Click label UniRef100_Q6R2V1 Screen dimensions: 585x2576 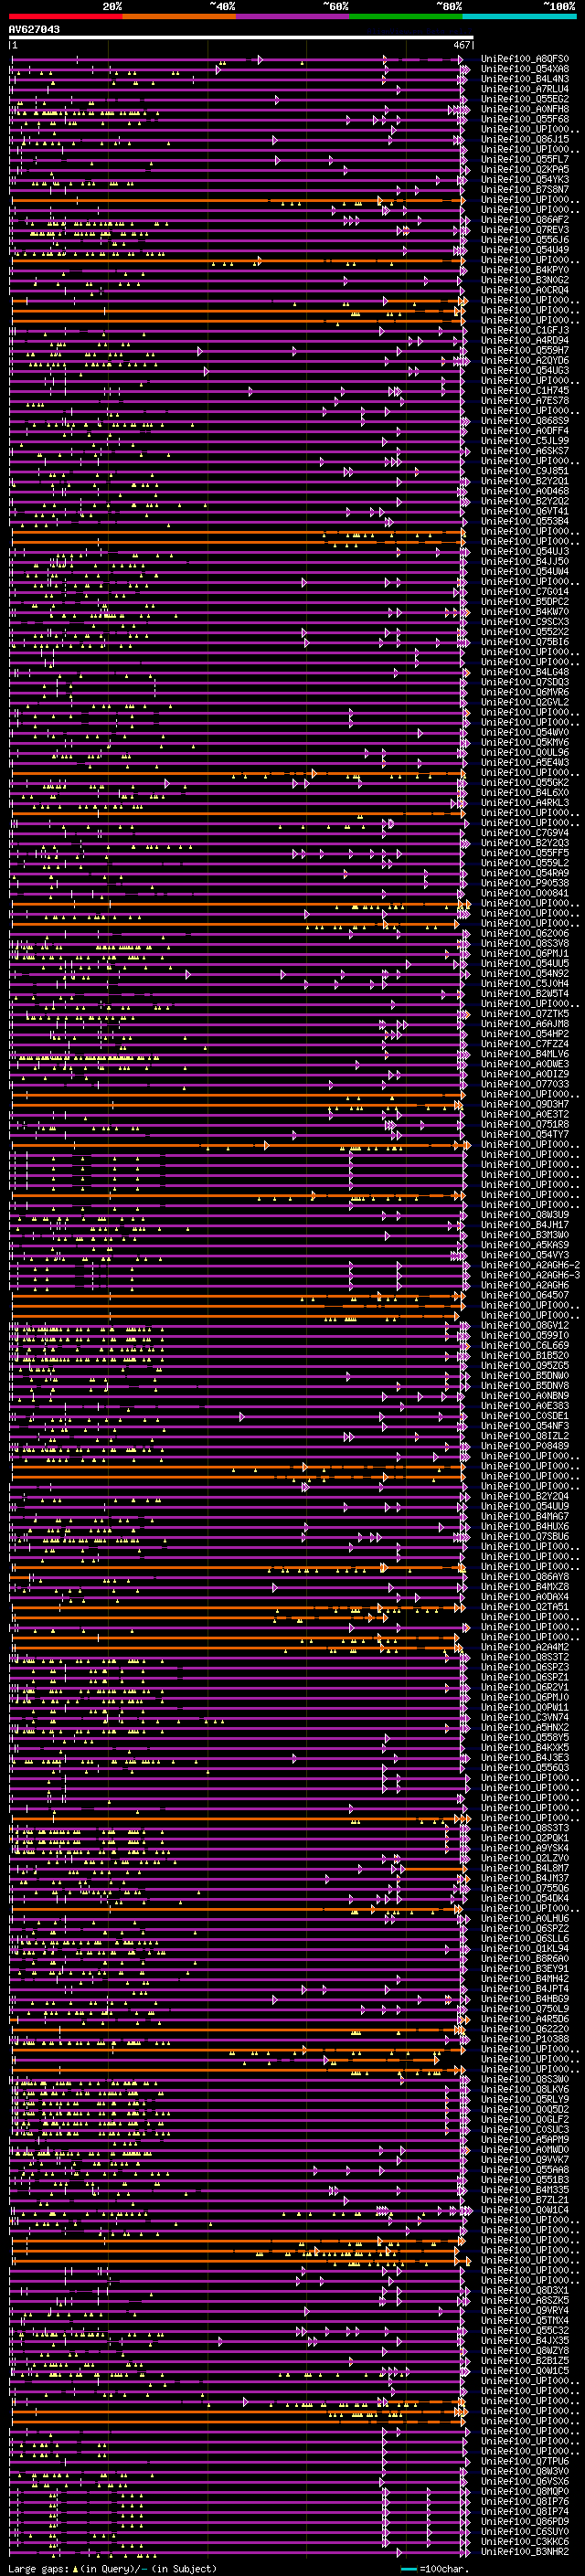coord(525,1687)
